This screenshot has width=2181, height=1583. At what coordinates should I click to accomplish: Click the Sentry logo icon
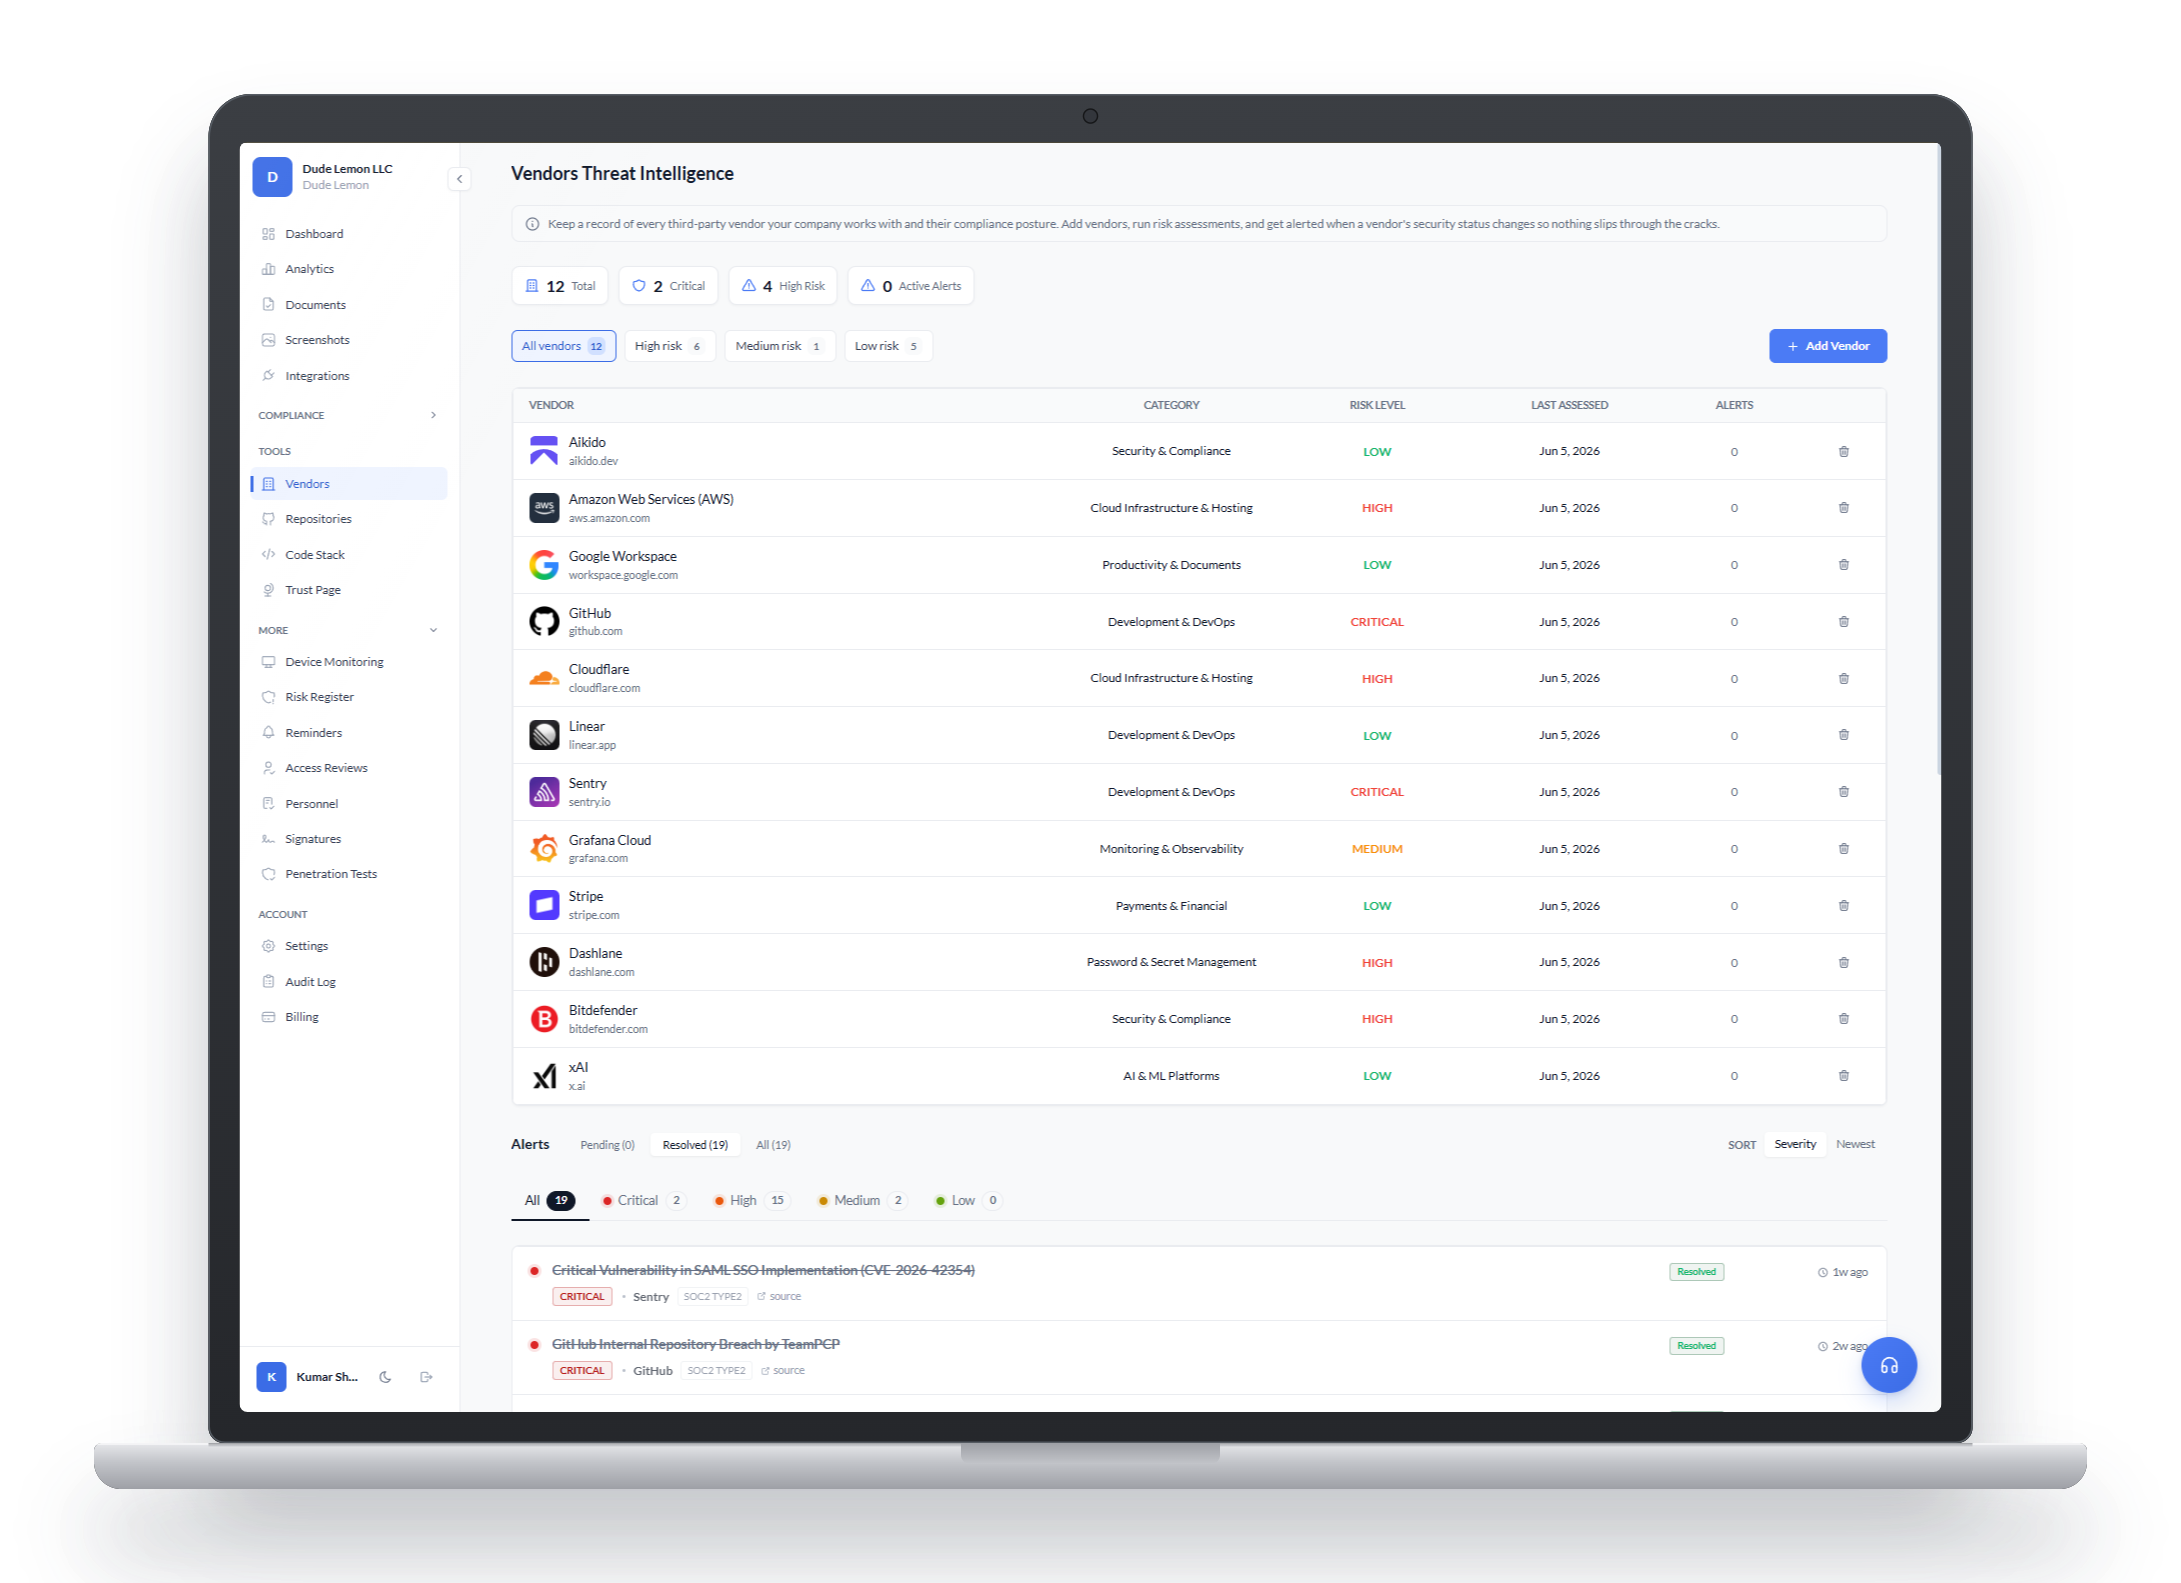click(543, 792)
